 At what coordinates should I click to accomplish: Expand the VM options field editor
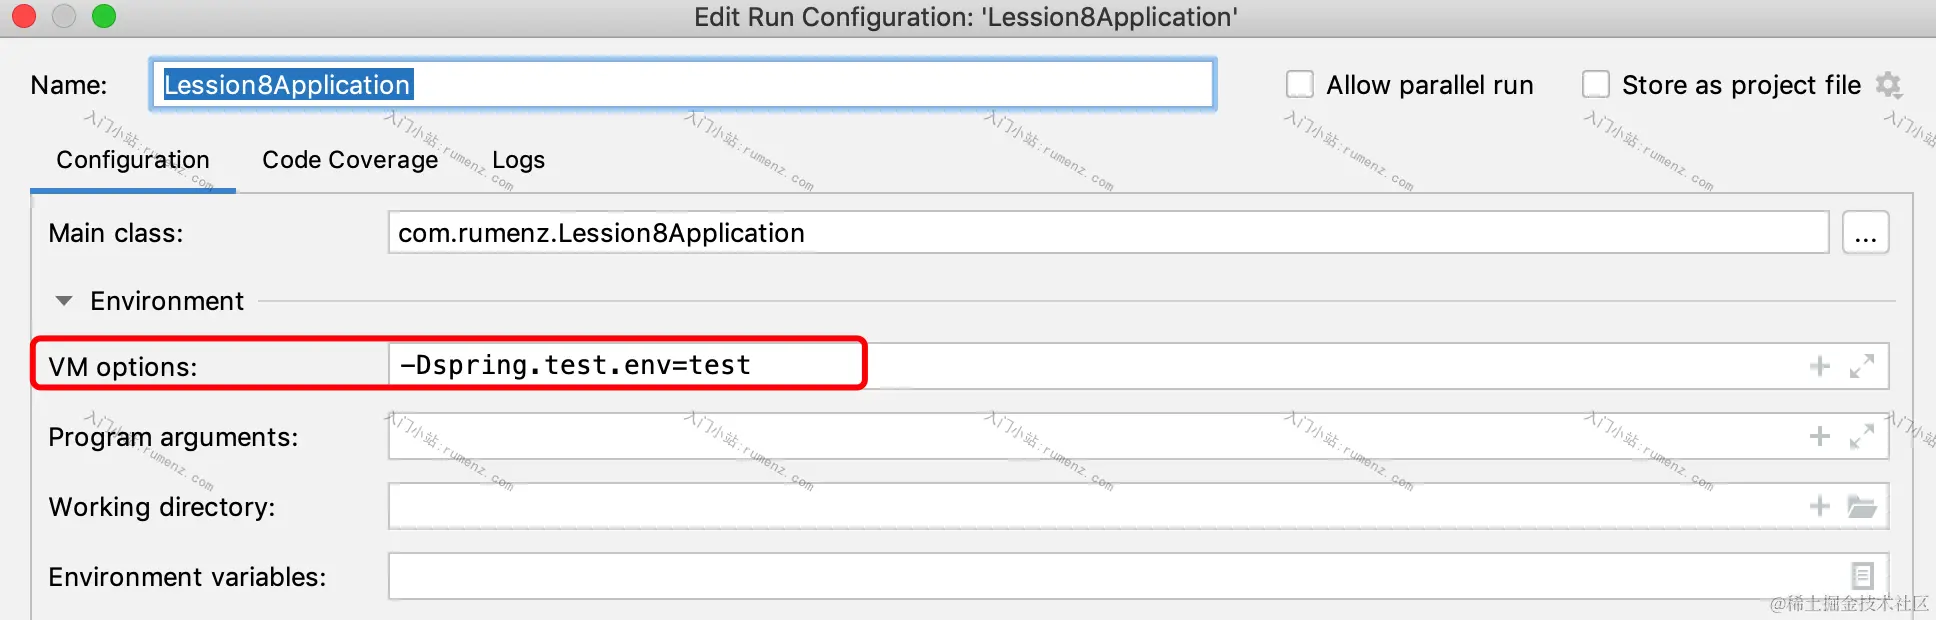pyautogui.click(x=1861, y=366)
